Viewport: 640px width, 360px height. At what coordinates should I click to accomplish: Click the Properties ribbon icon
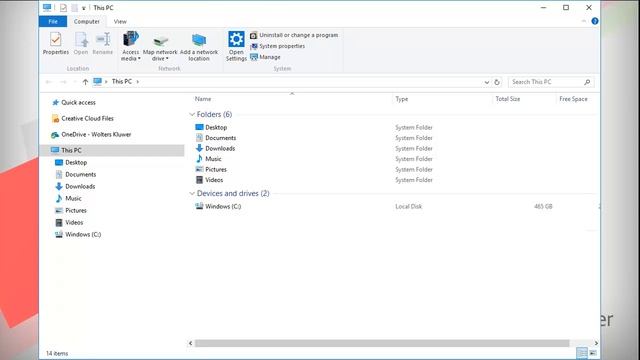(56, 43)
